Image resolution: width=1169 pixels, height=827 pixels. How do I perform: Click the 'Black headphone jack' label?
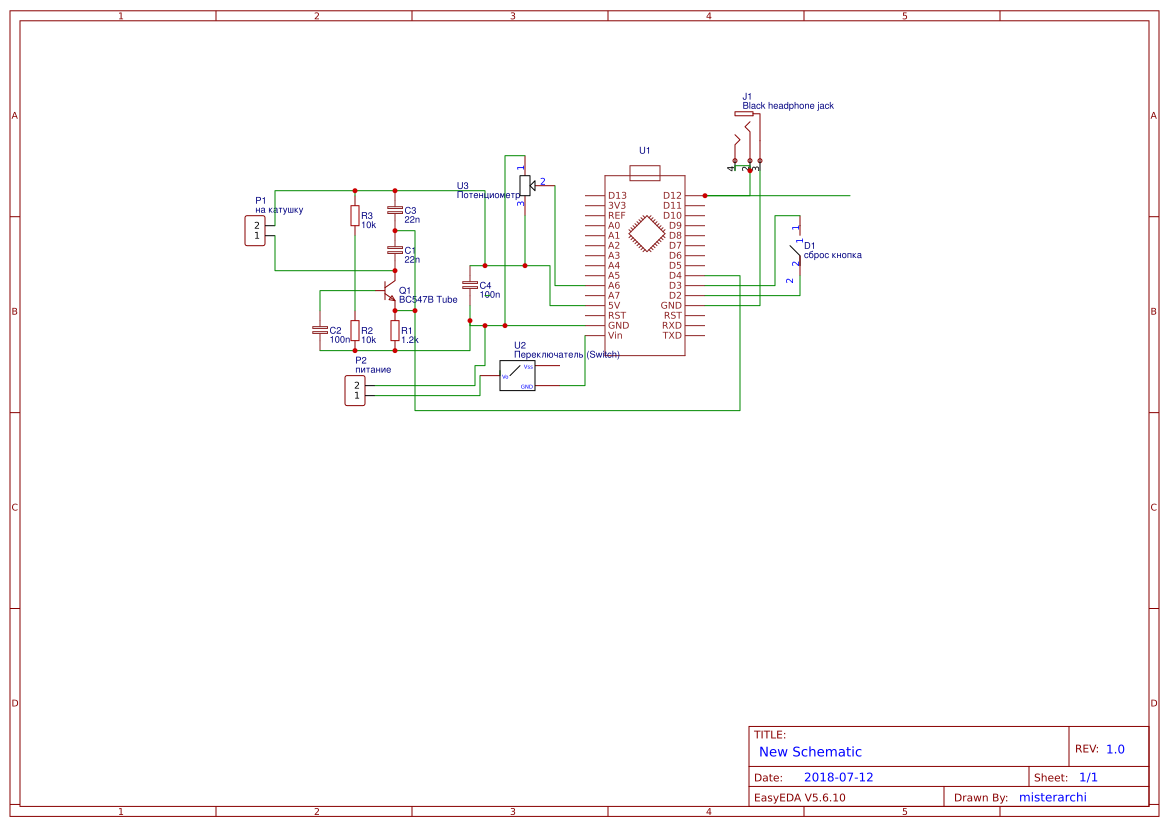point(788,106)
